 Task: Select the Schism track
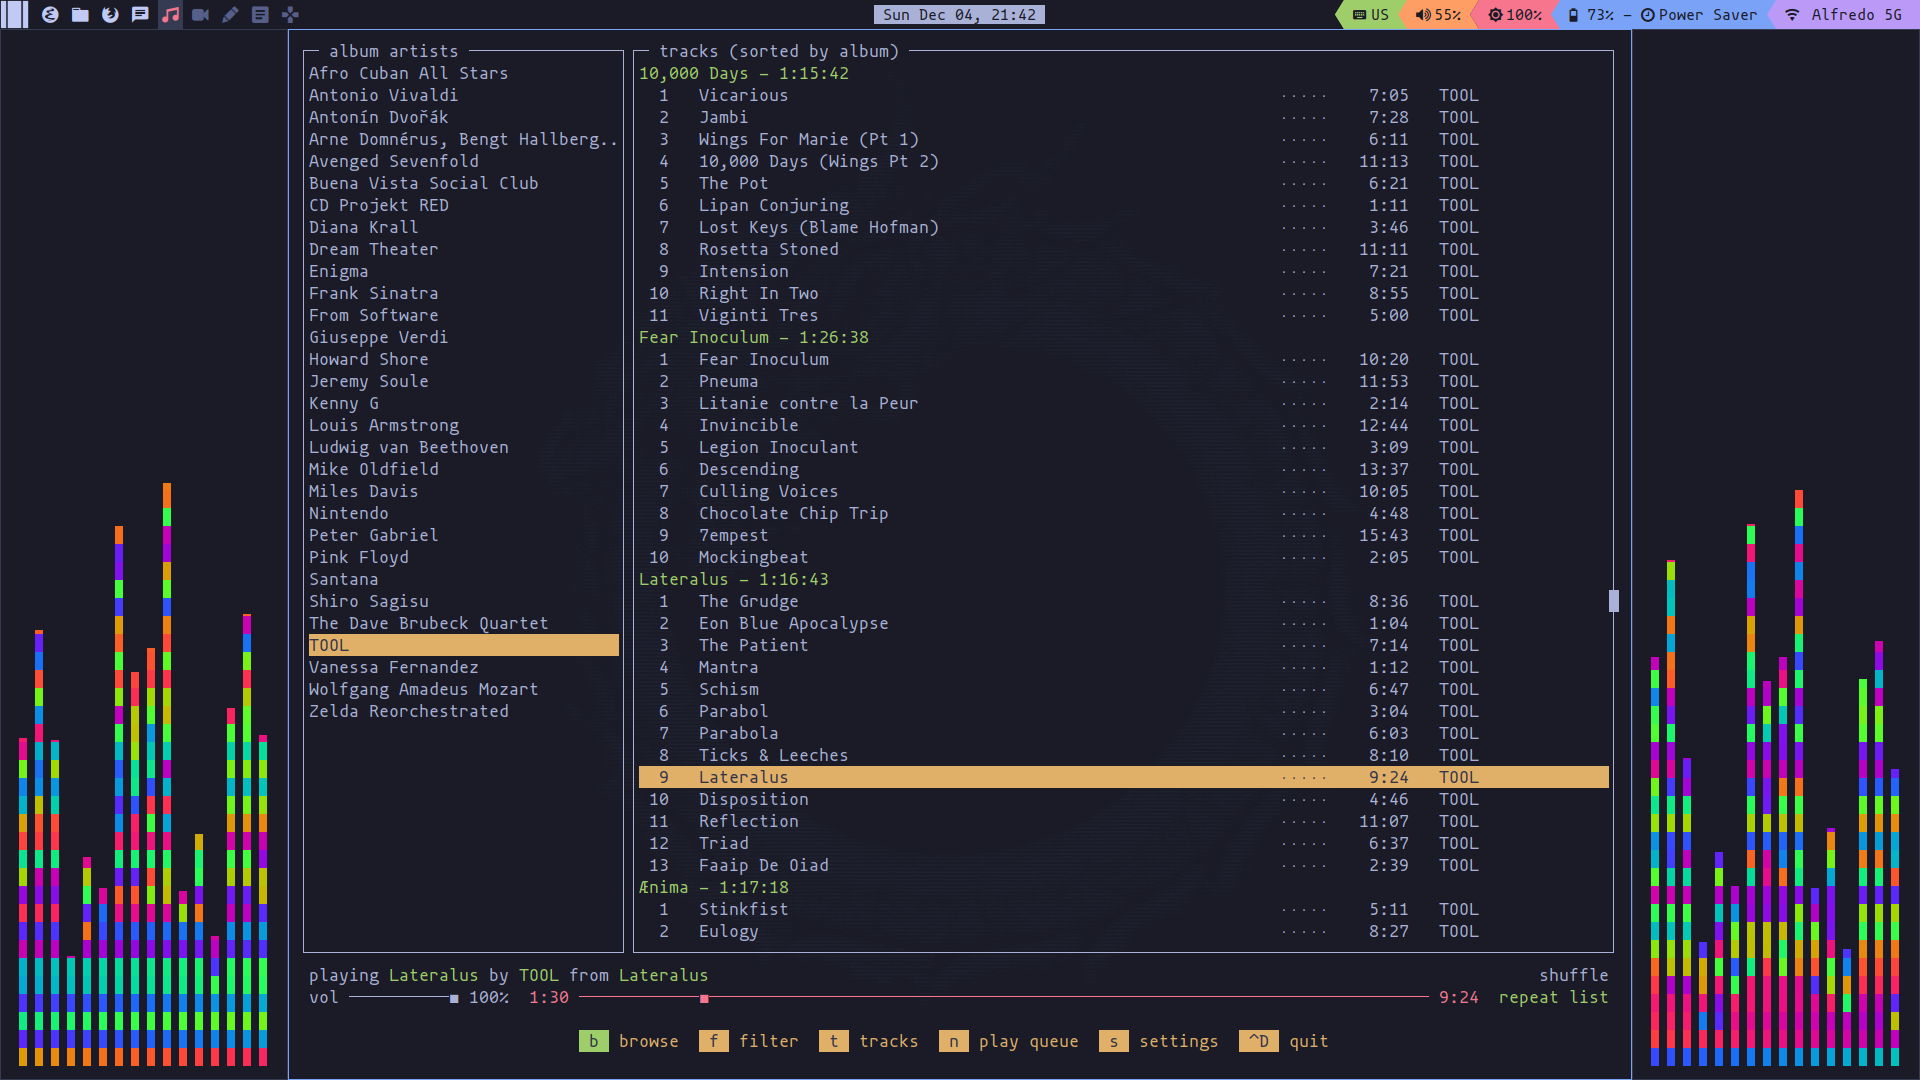click(1123, 689)
